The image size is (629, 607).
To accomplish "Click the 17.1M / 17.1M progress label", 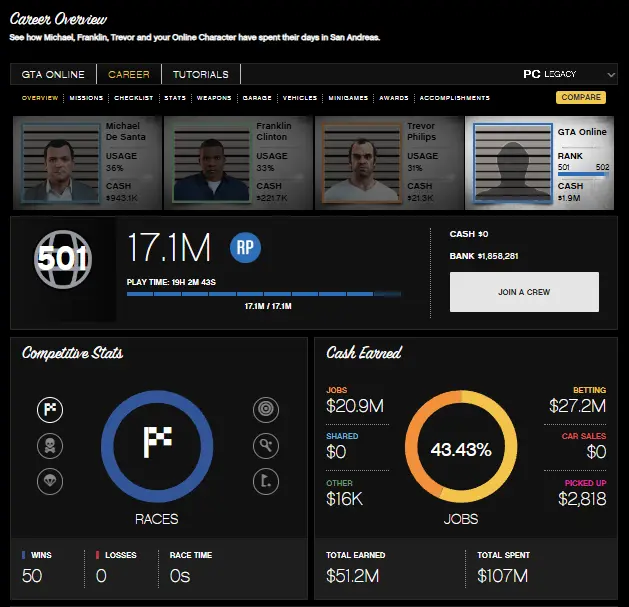I will [268, 306].
